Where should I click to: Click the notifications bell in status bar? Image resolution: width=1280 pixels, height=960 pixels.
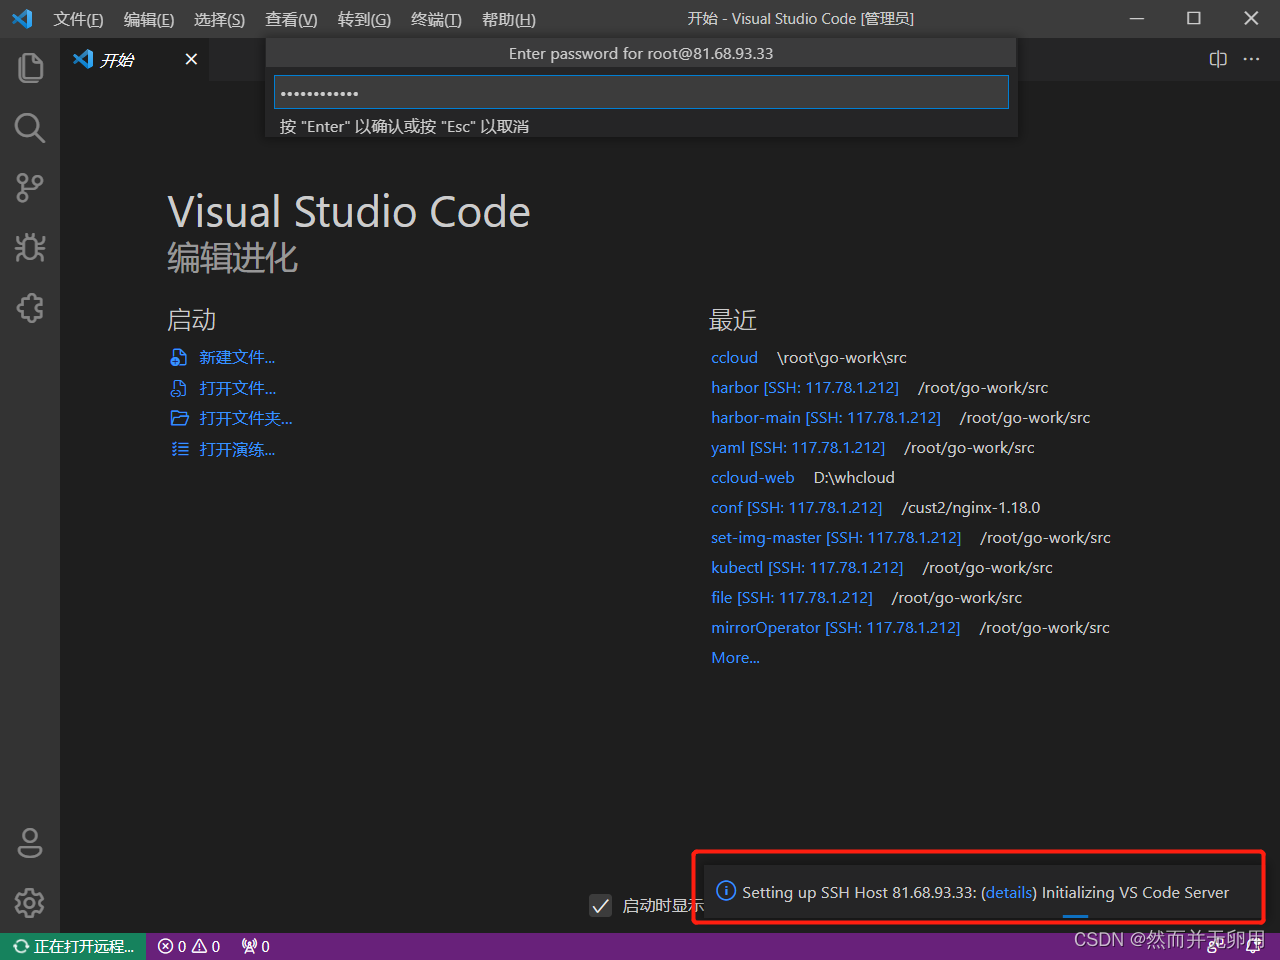tap(1254, 946)
